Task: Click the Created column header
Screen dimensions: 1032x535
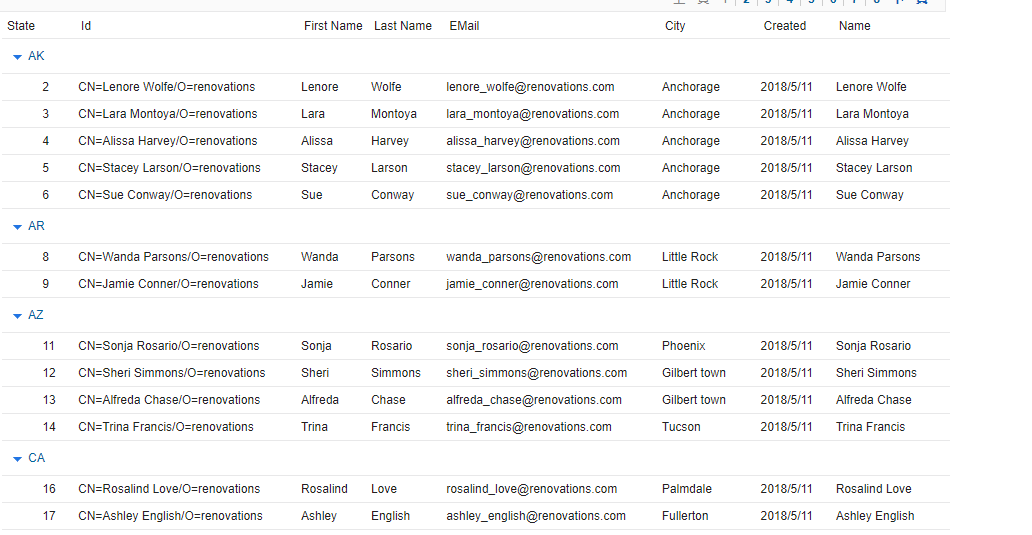Action: pos(784,26)
